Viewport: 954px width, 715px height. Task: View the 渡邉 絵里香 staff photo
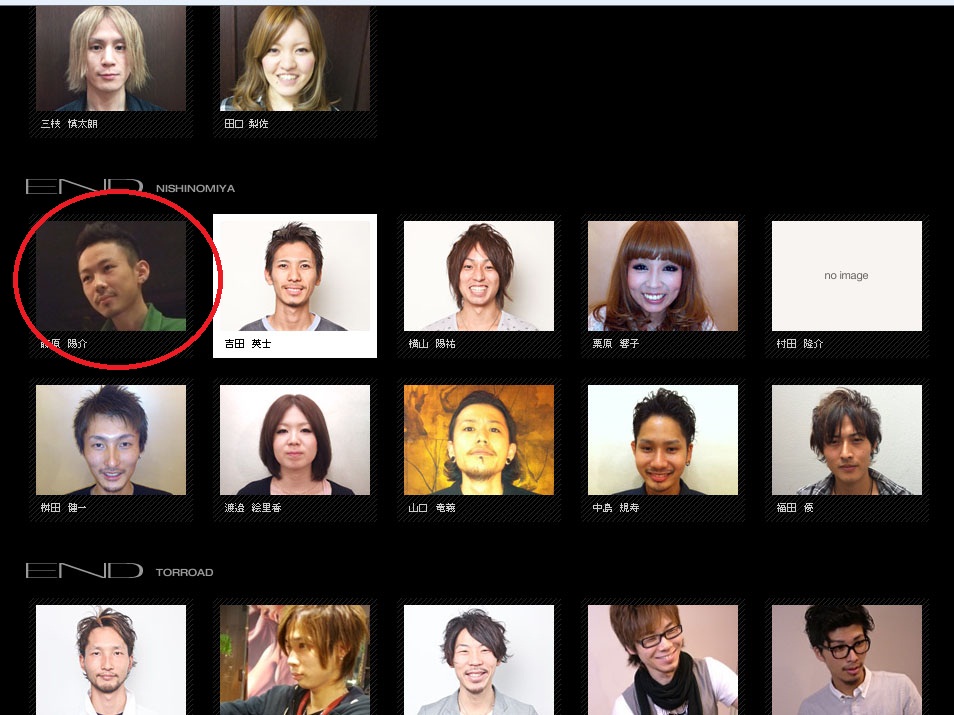(x=294, y=440)
